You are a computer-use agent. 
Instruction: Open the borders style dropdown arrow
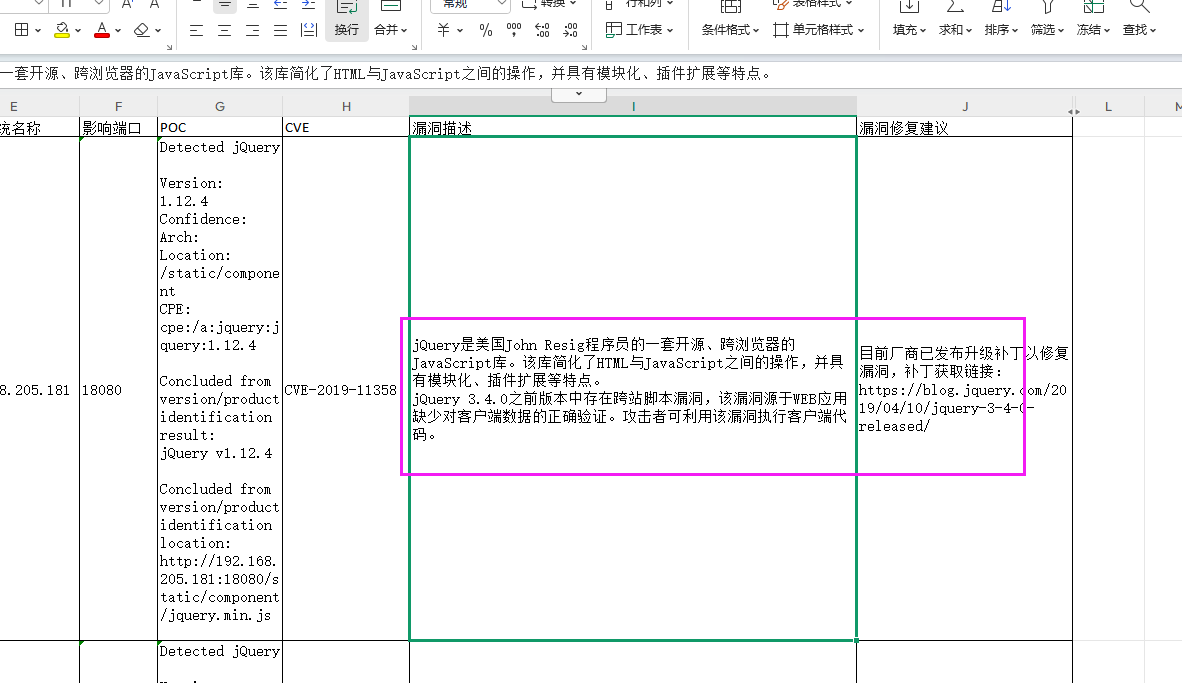pyautogui.click(x=38, y=30)
